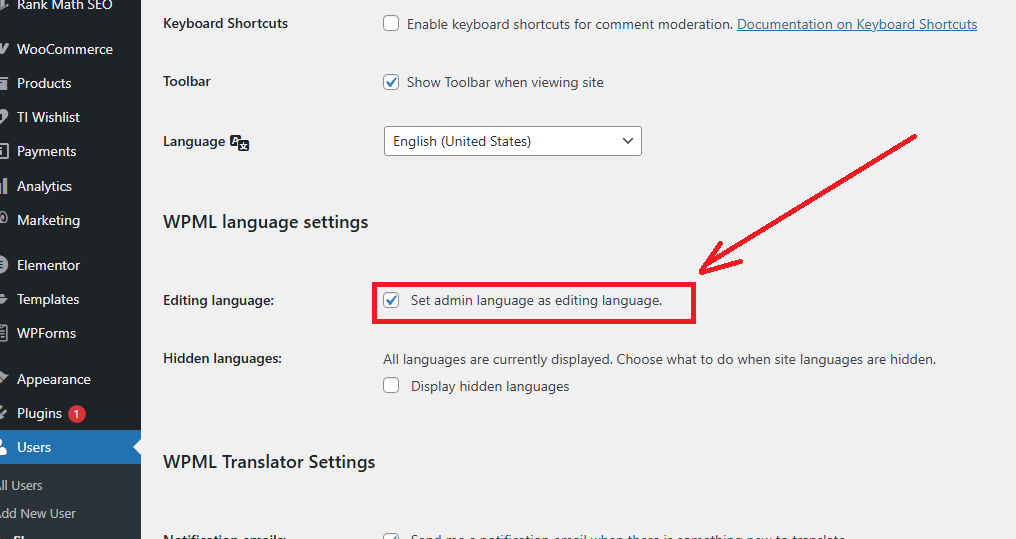Open Documentation on Keyboard Shortcuts link
Viewport: 1016px width, 539px height.
tap(857, 25)
